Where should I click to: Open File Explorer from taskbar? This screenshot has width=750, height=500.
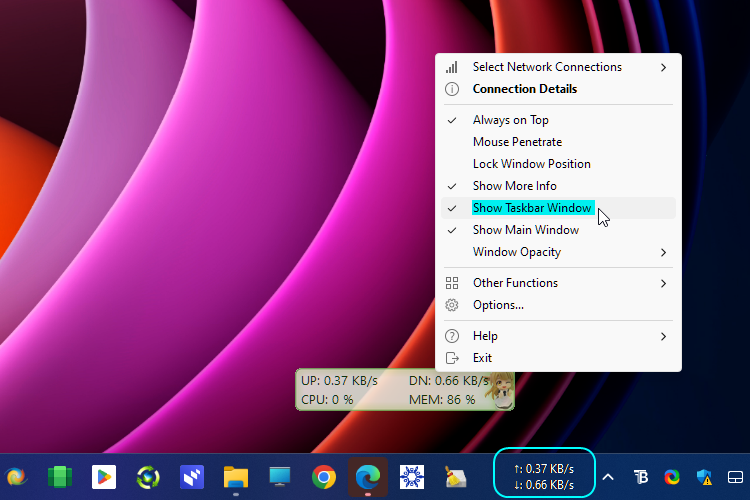coord(236,477)
